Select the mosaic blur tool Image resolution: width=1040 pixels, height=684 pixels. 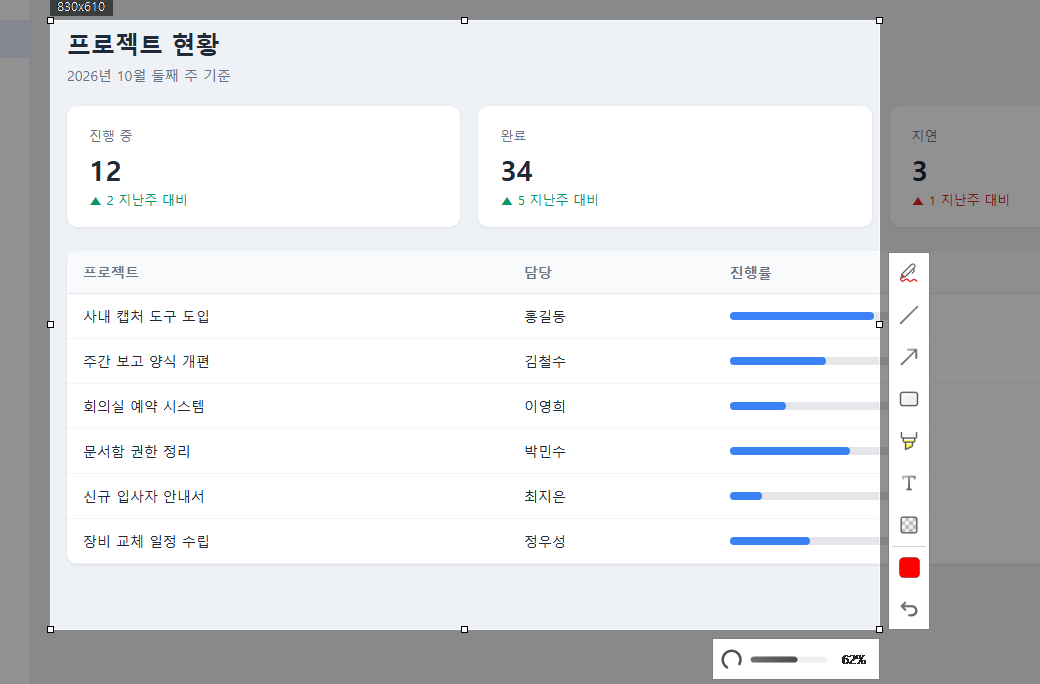909,525
